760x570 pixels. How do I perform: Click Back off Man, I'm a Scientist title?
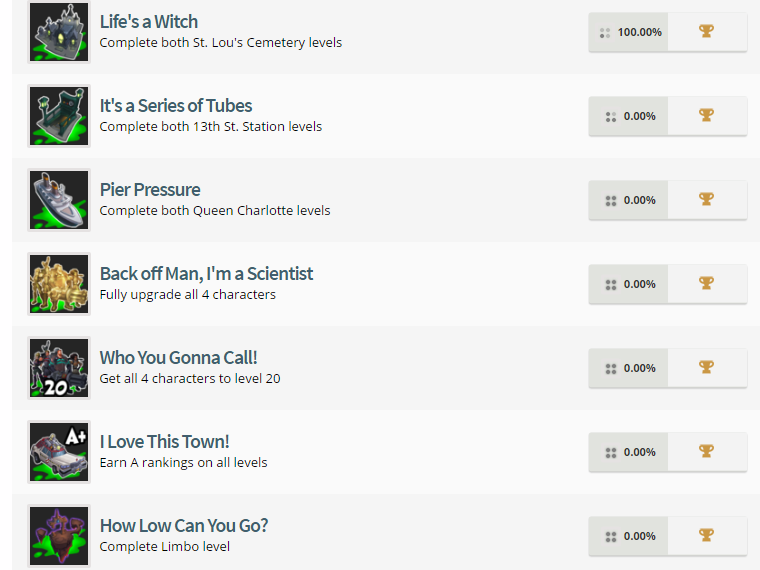click(x=206, y=274)
